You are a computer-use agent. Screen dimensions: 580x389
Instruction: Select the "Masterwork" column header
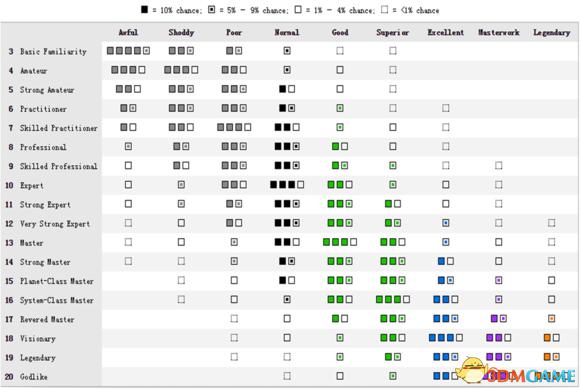(x=499, y=32)
